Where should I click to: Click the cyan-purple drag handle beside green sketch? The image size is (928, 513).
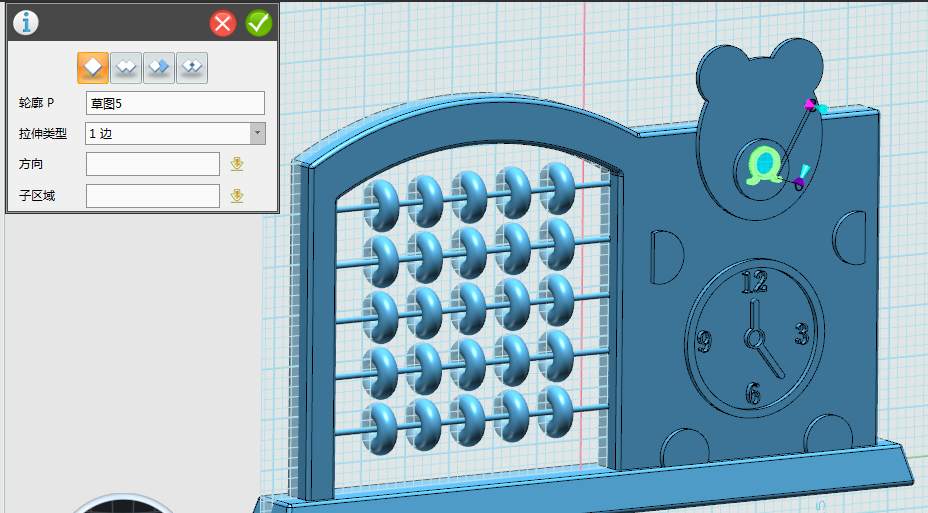pyautogui.click(x=800, y=177)
